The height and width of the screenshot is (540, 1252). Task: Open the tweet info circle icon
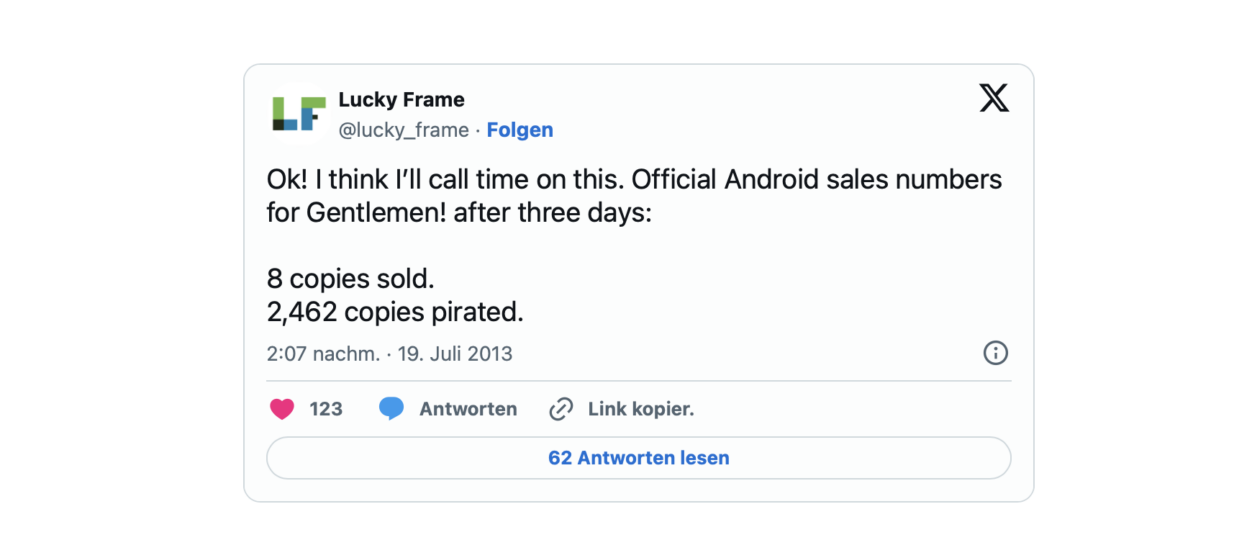(x=995, y=353)
